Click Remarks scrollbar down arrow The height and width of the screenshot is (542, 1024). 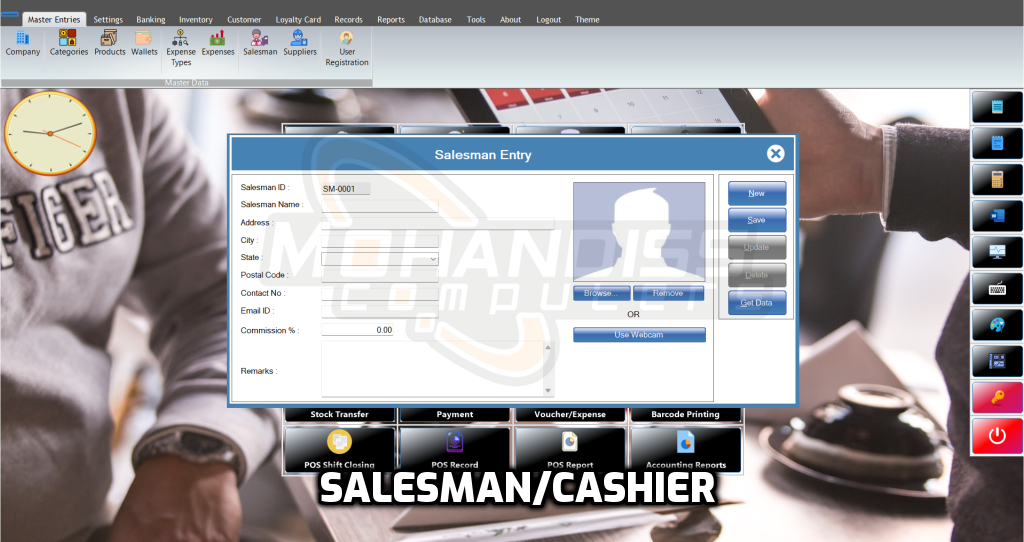point(549,391)
